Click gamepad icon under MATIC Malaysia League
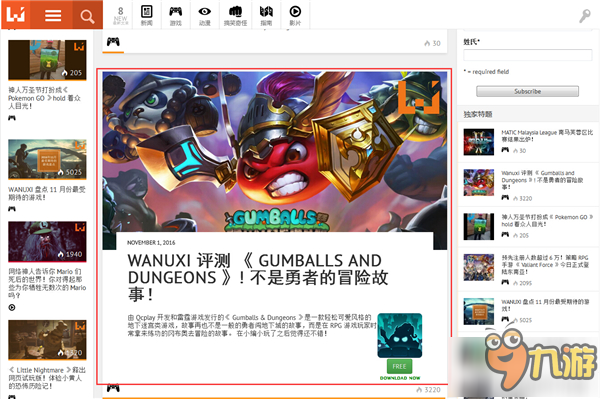600x399 pixels. pos(505,150)
